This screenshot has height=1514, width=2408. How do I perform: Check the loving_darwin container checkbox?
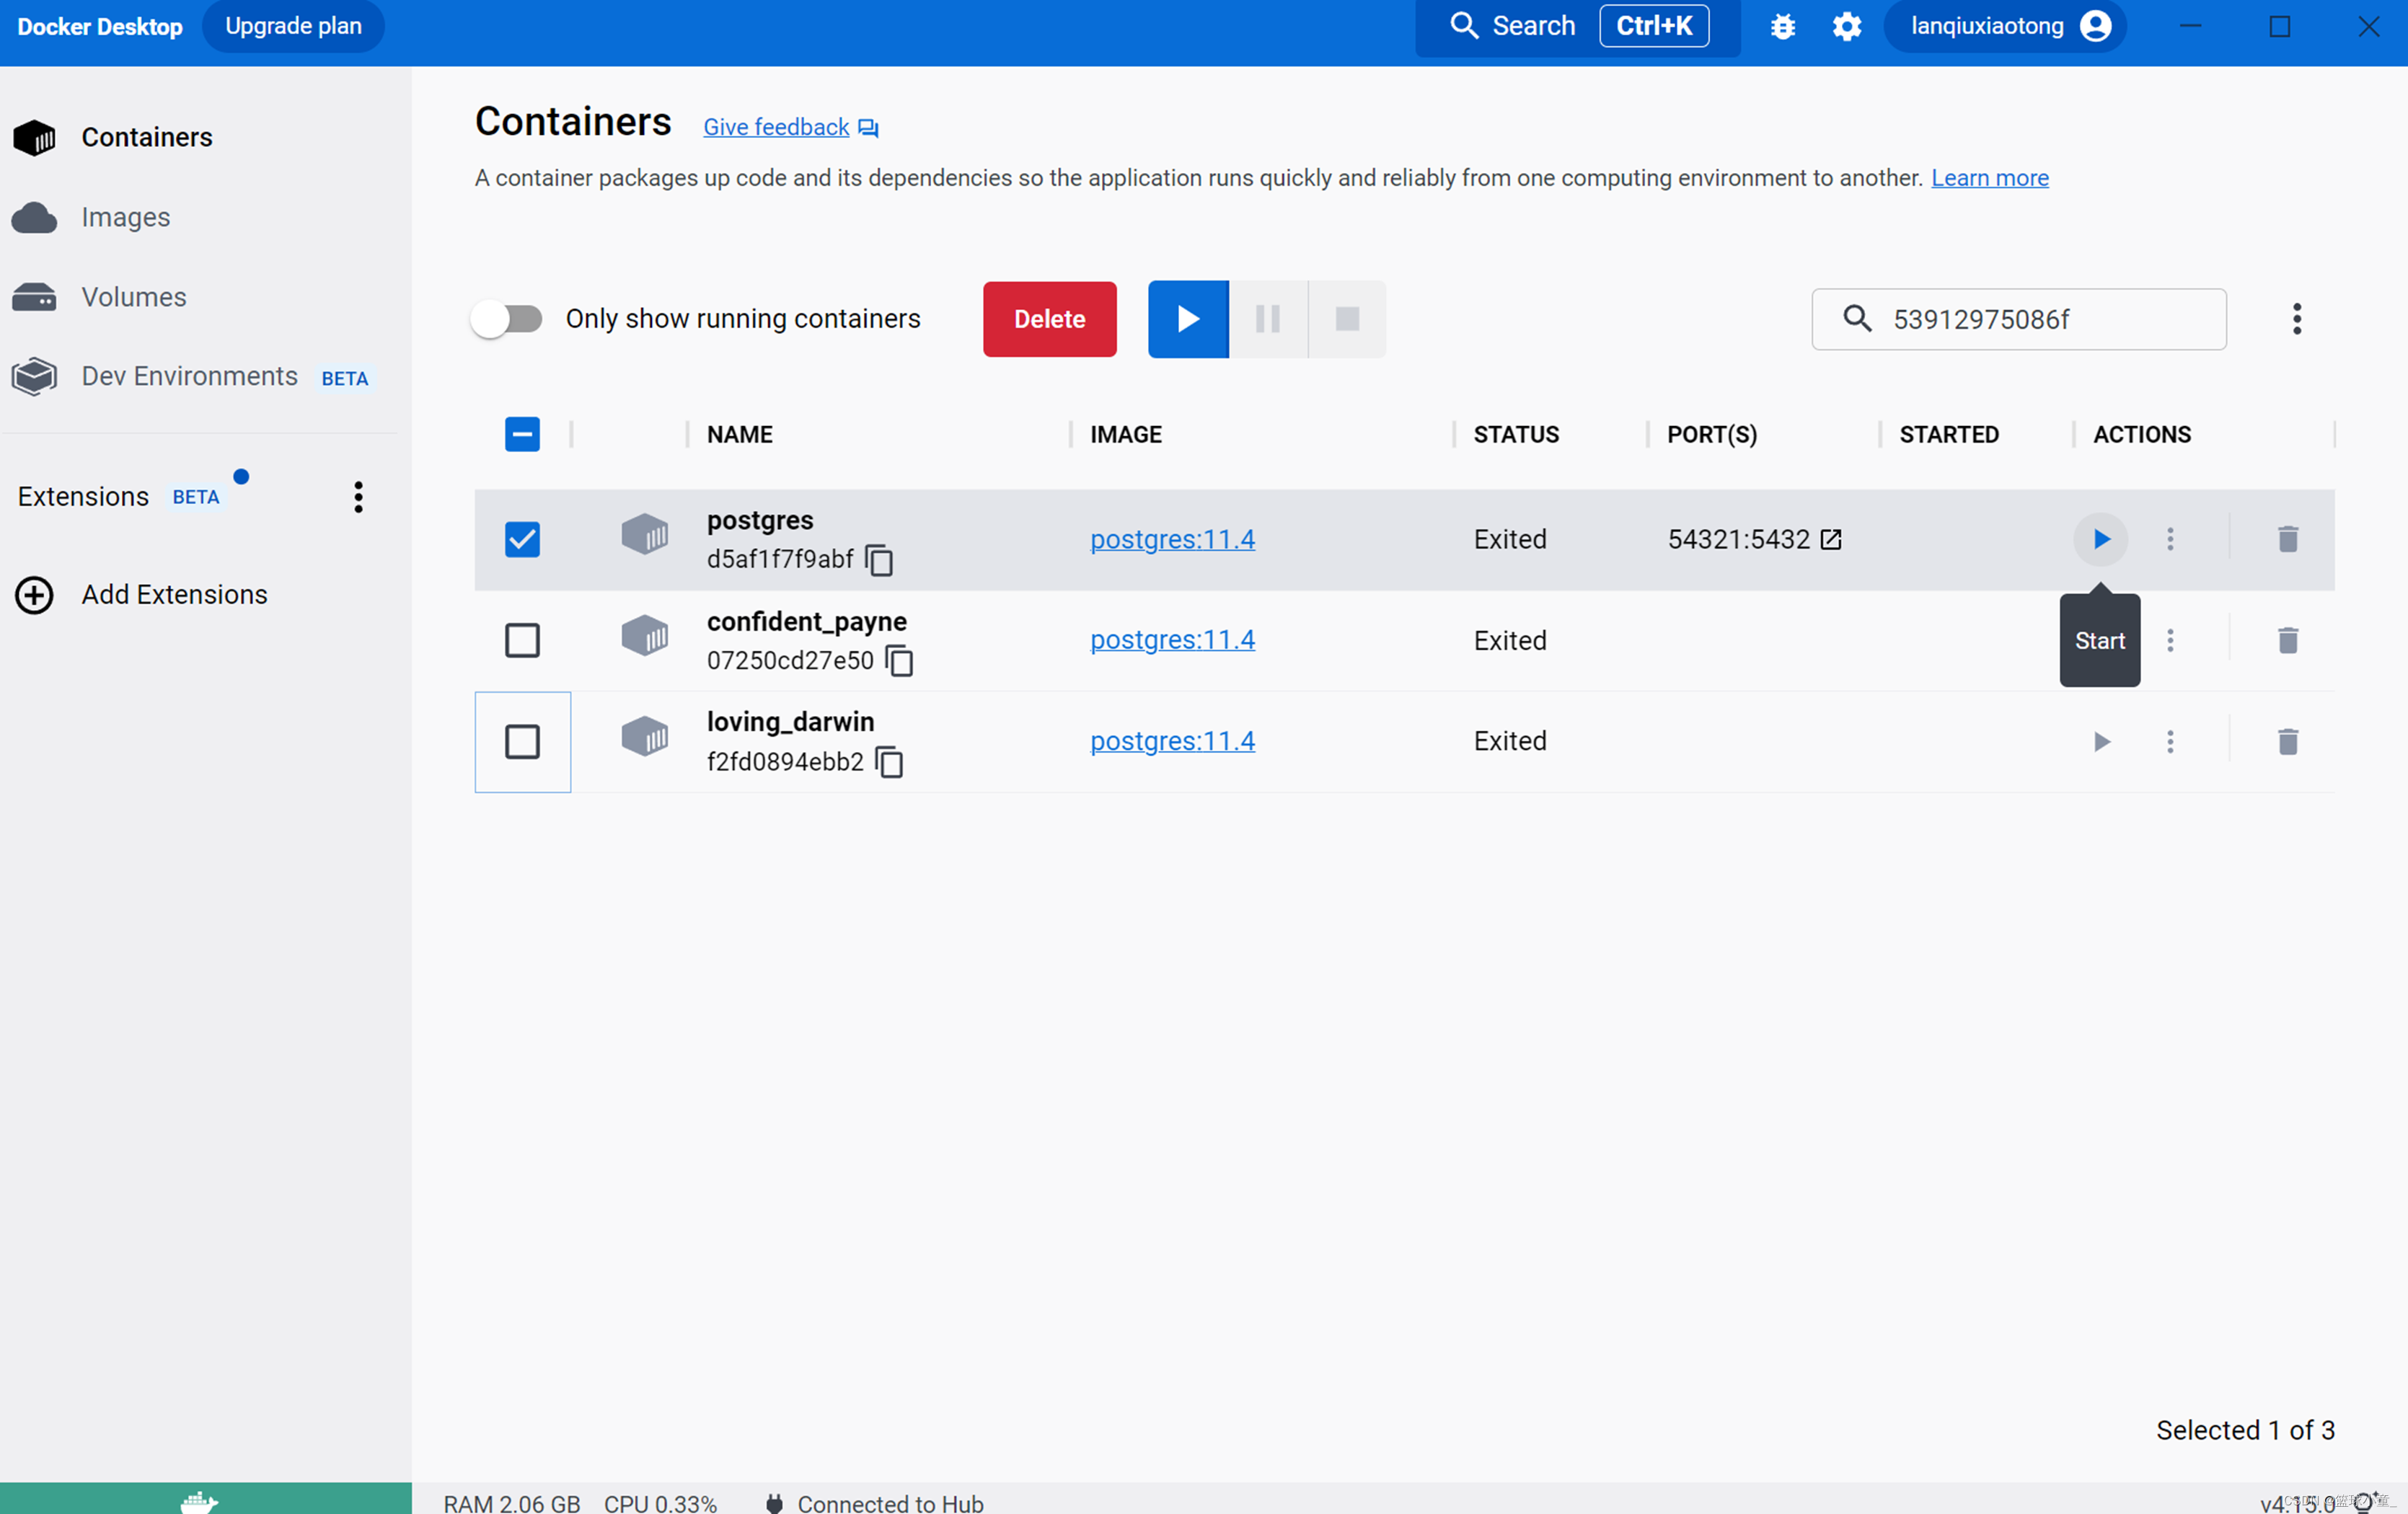522,741
